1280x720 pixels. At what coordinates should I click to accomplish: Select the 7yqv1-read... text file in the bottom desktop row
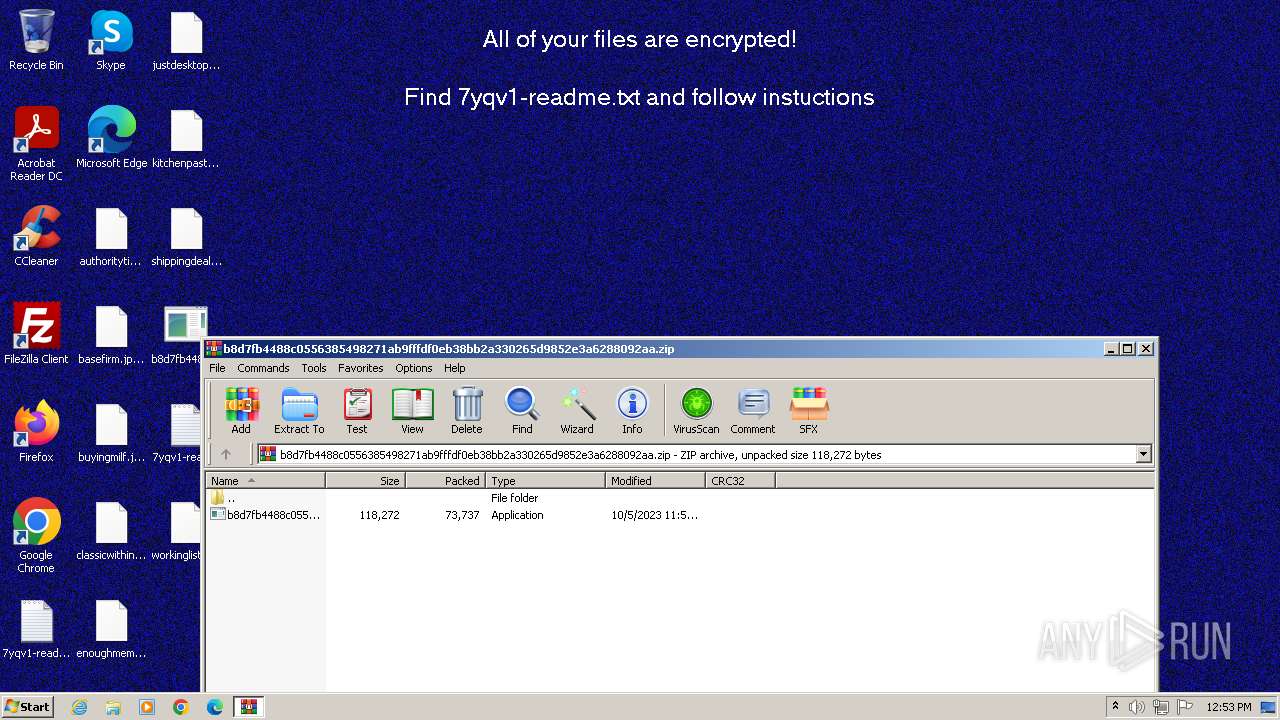point(36,630)
